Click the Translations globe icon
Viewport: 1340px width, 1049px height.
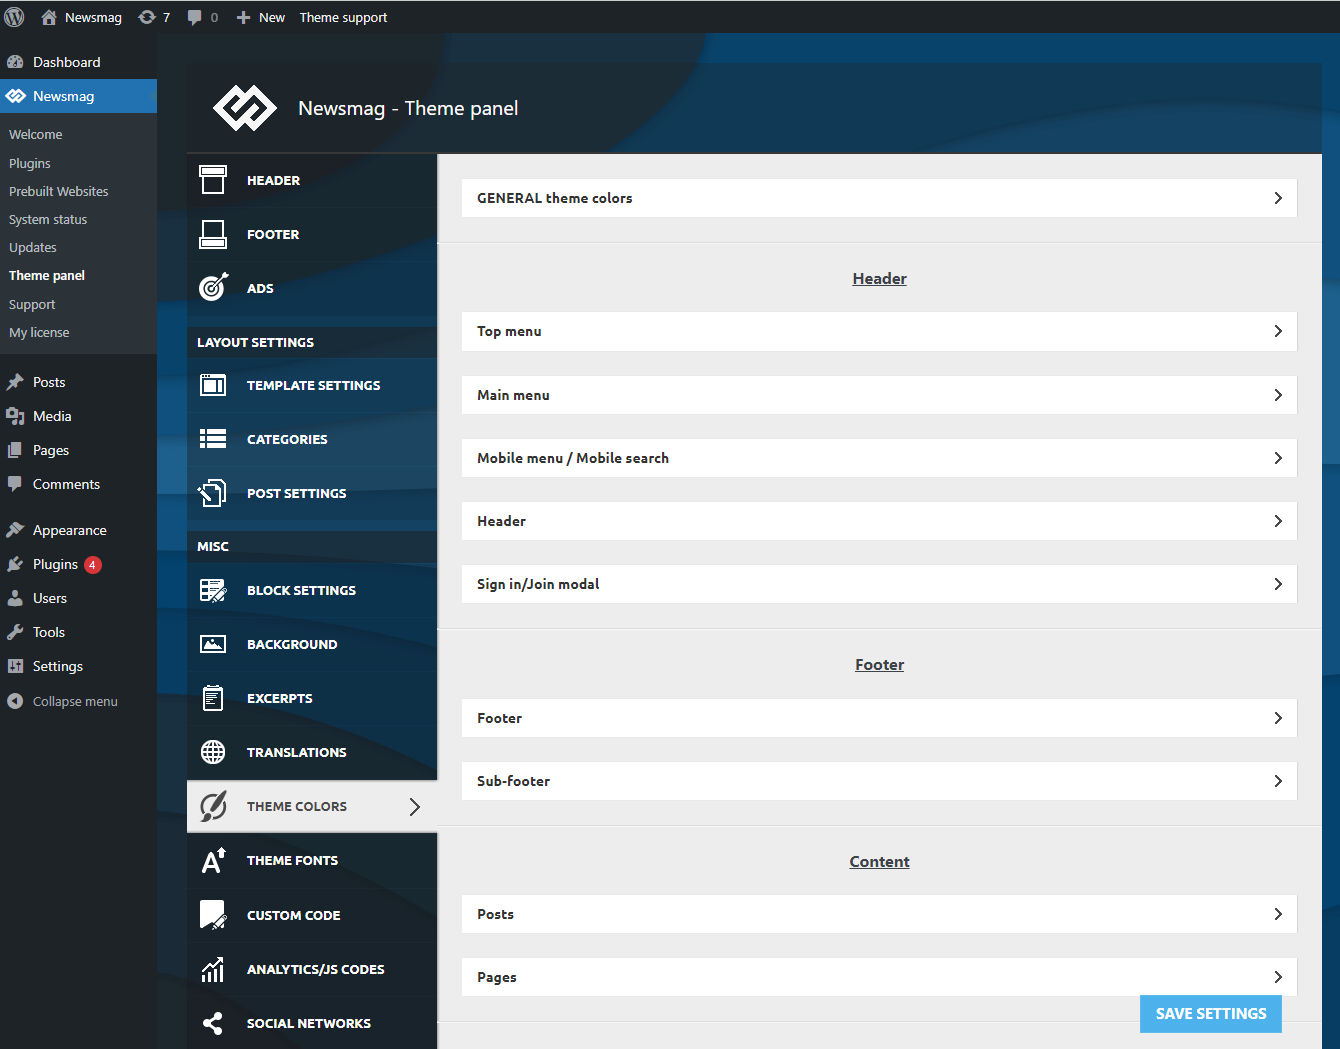point(213,752)
